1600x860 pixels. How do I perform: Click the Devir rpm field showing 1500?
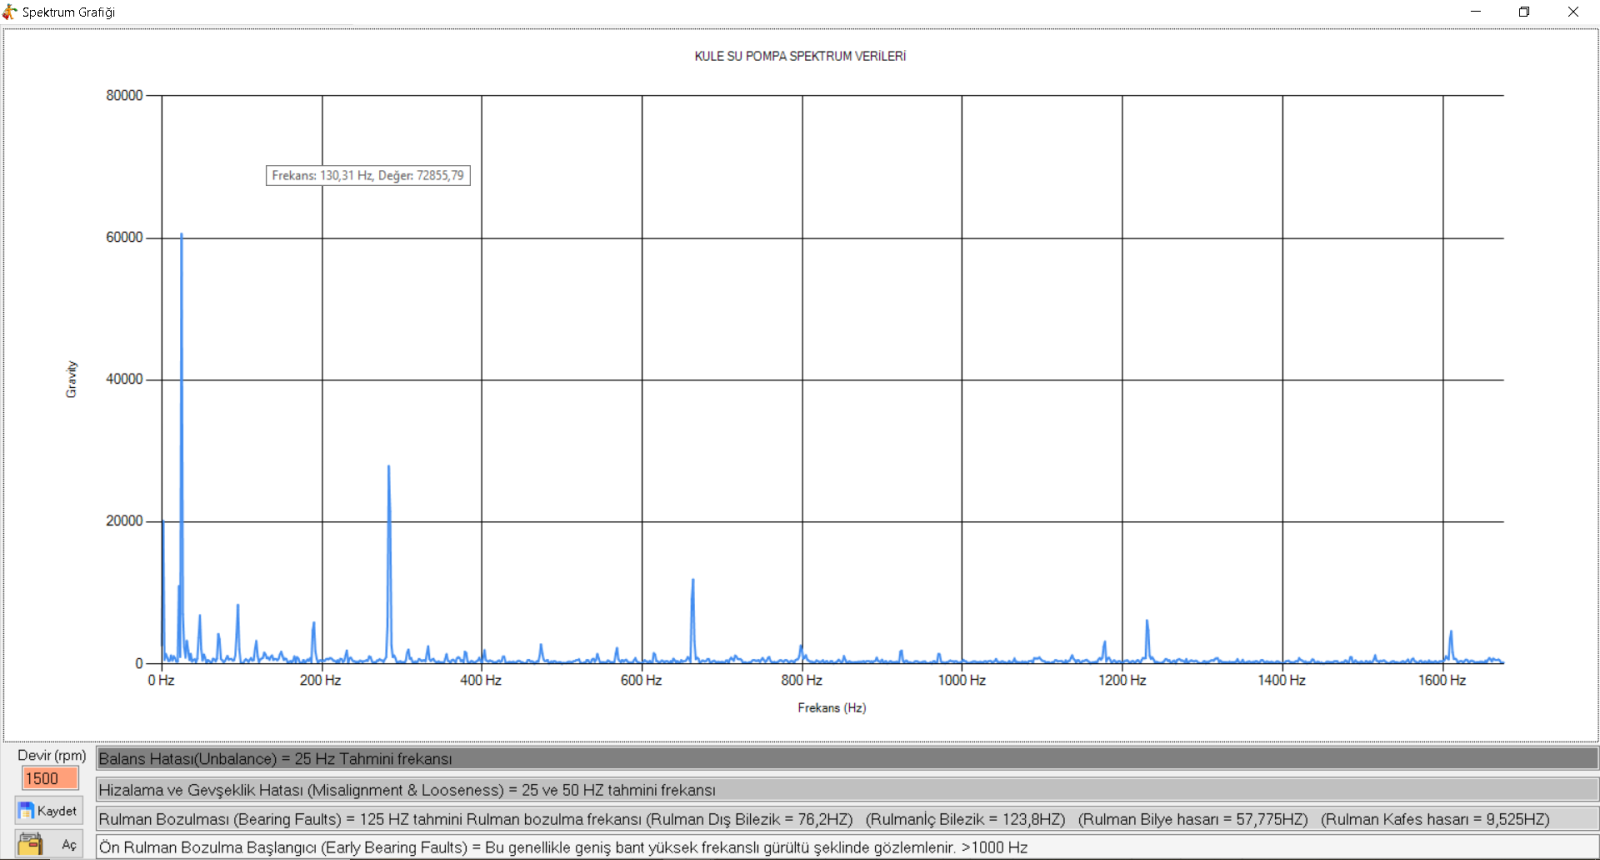[50, 778]
